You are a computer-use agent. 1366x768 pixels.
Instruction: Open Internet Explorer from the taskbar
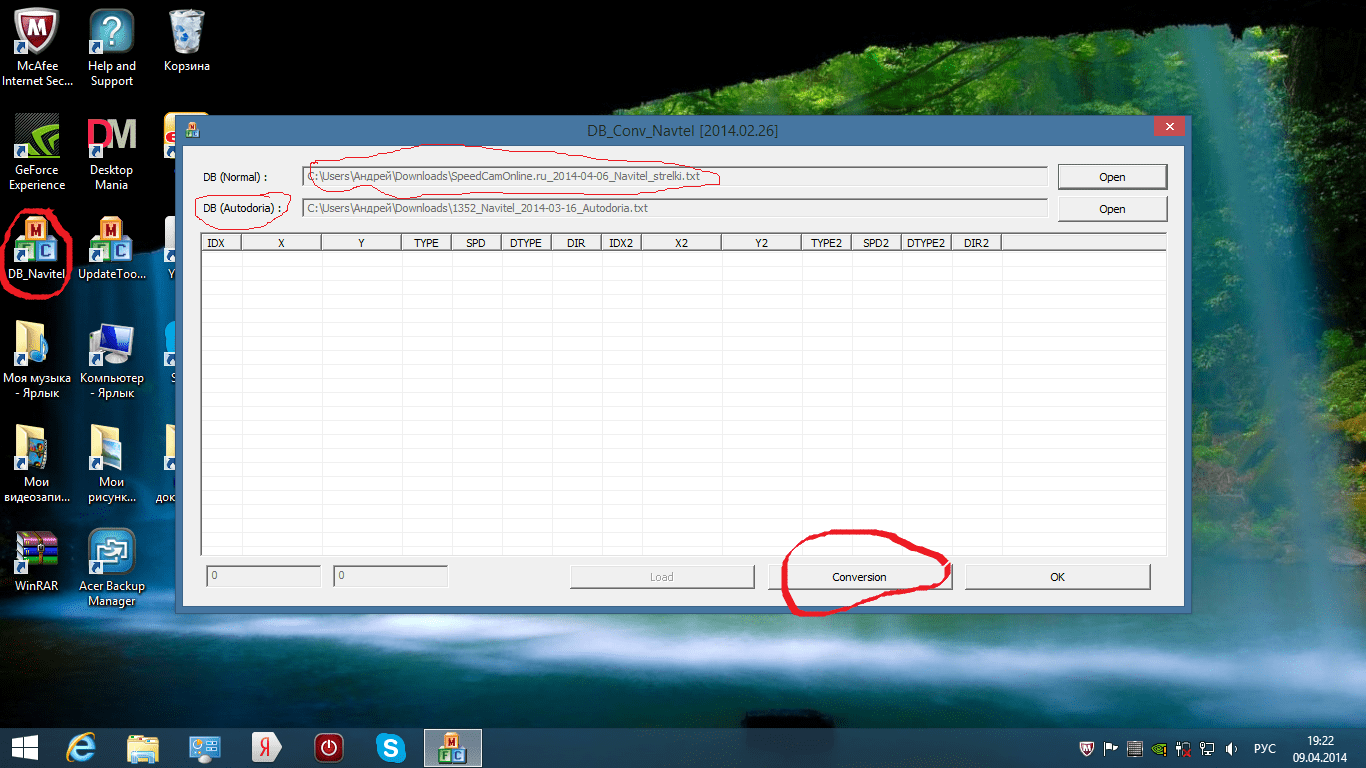coord(80,747)
